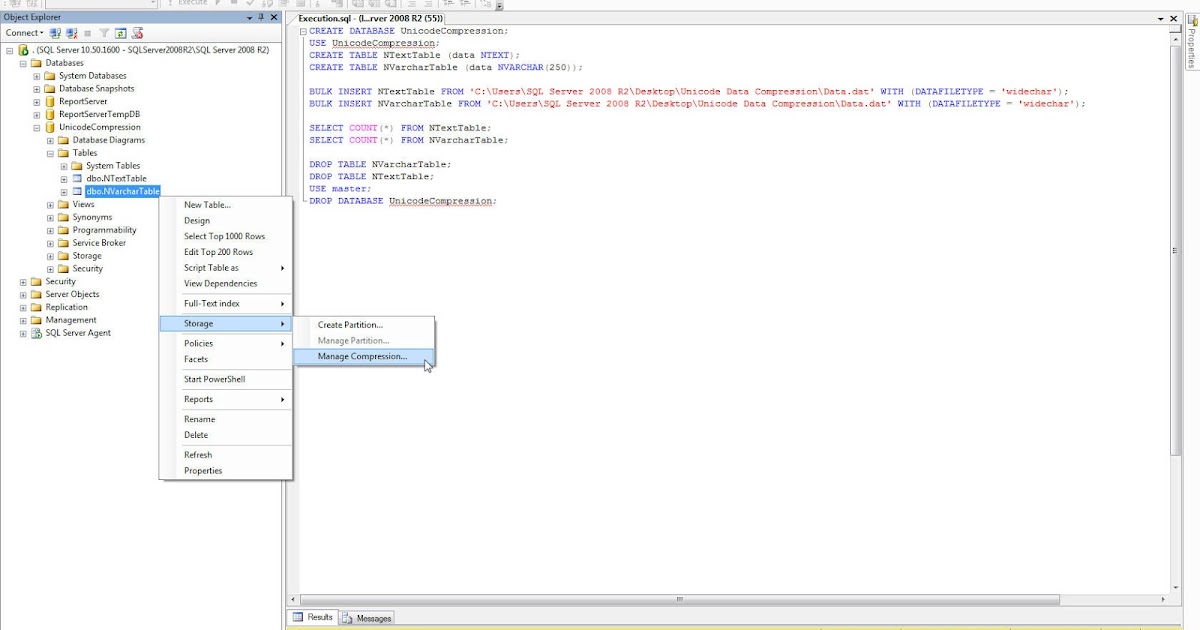
Task: Refresh Object Explorer using its refresh icon
Action: (x=121, y=32)
